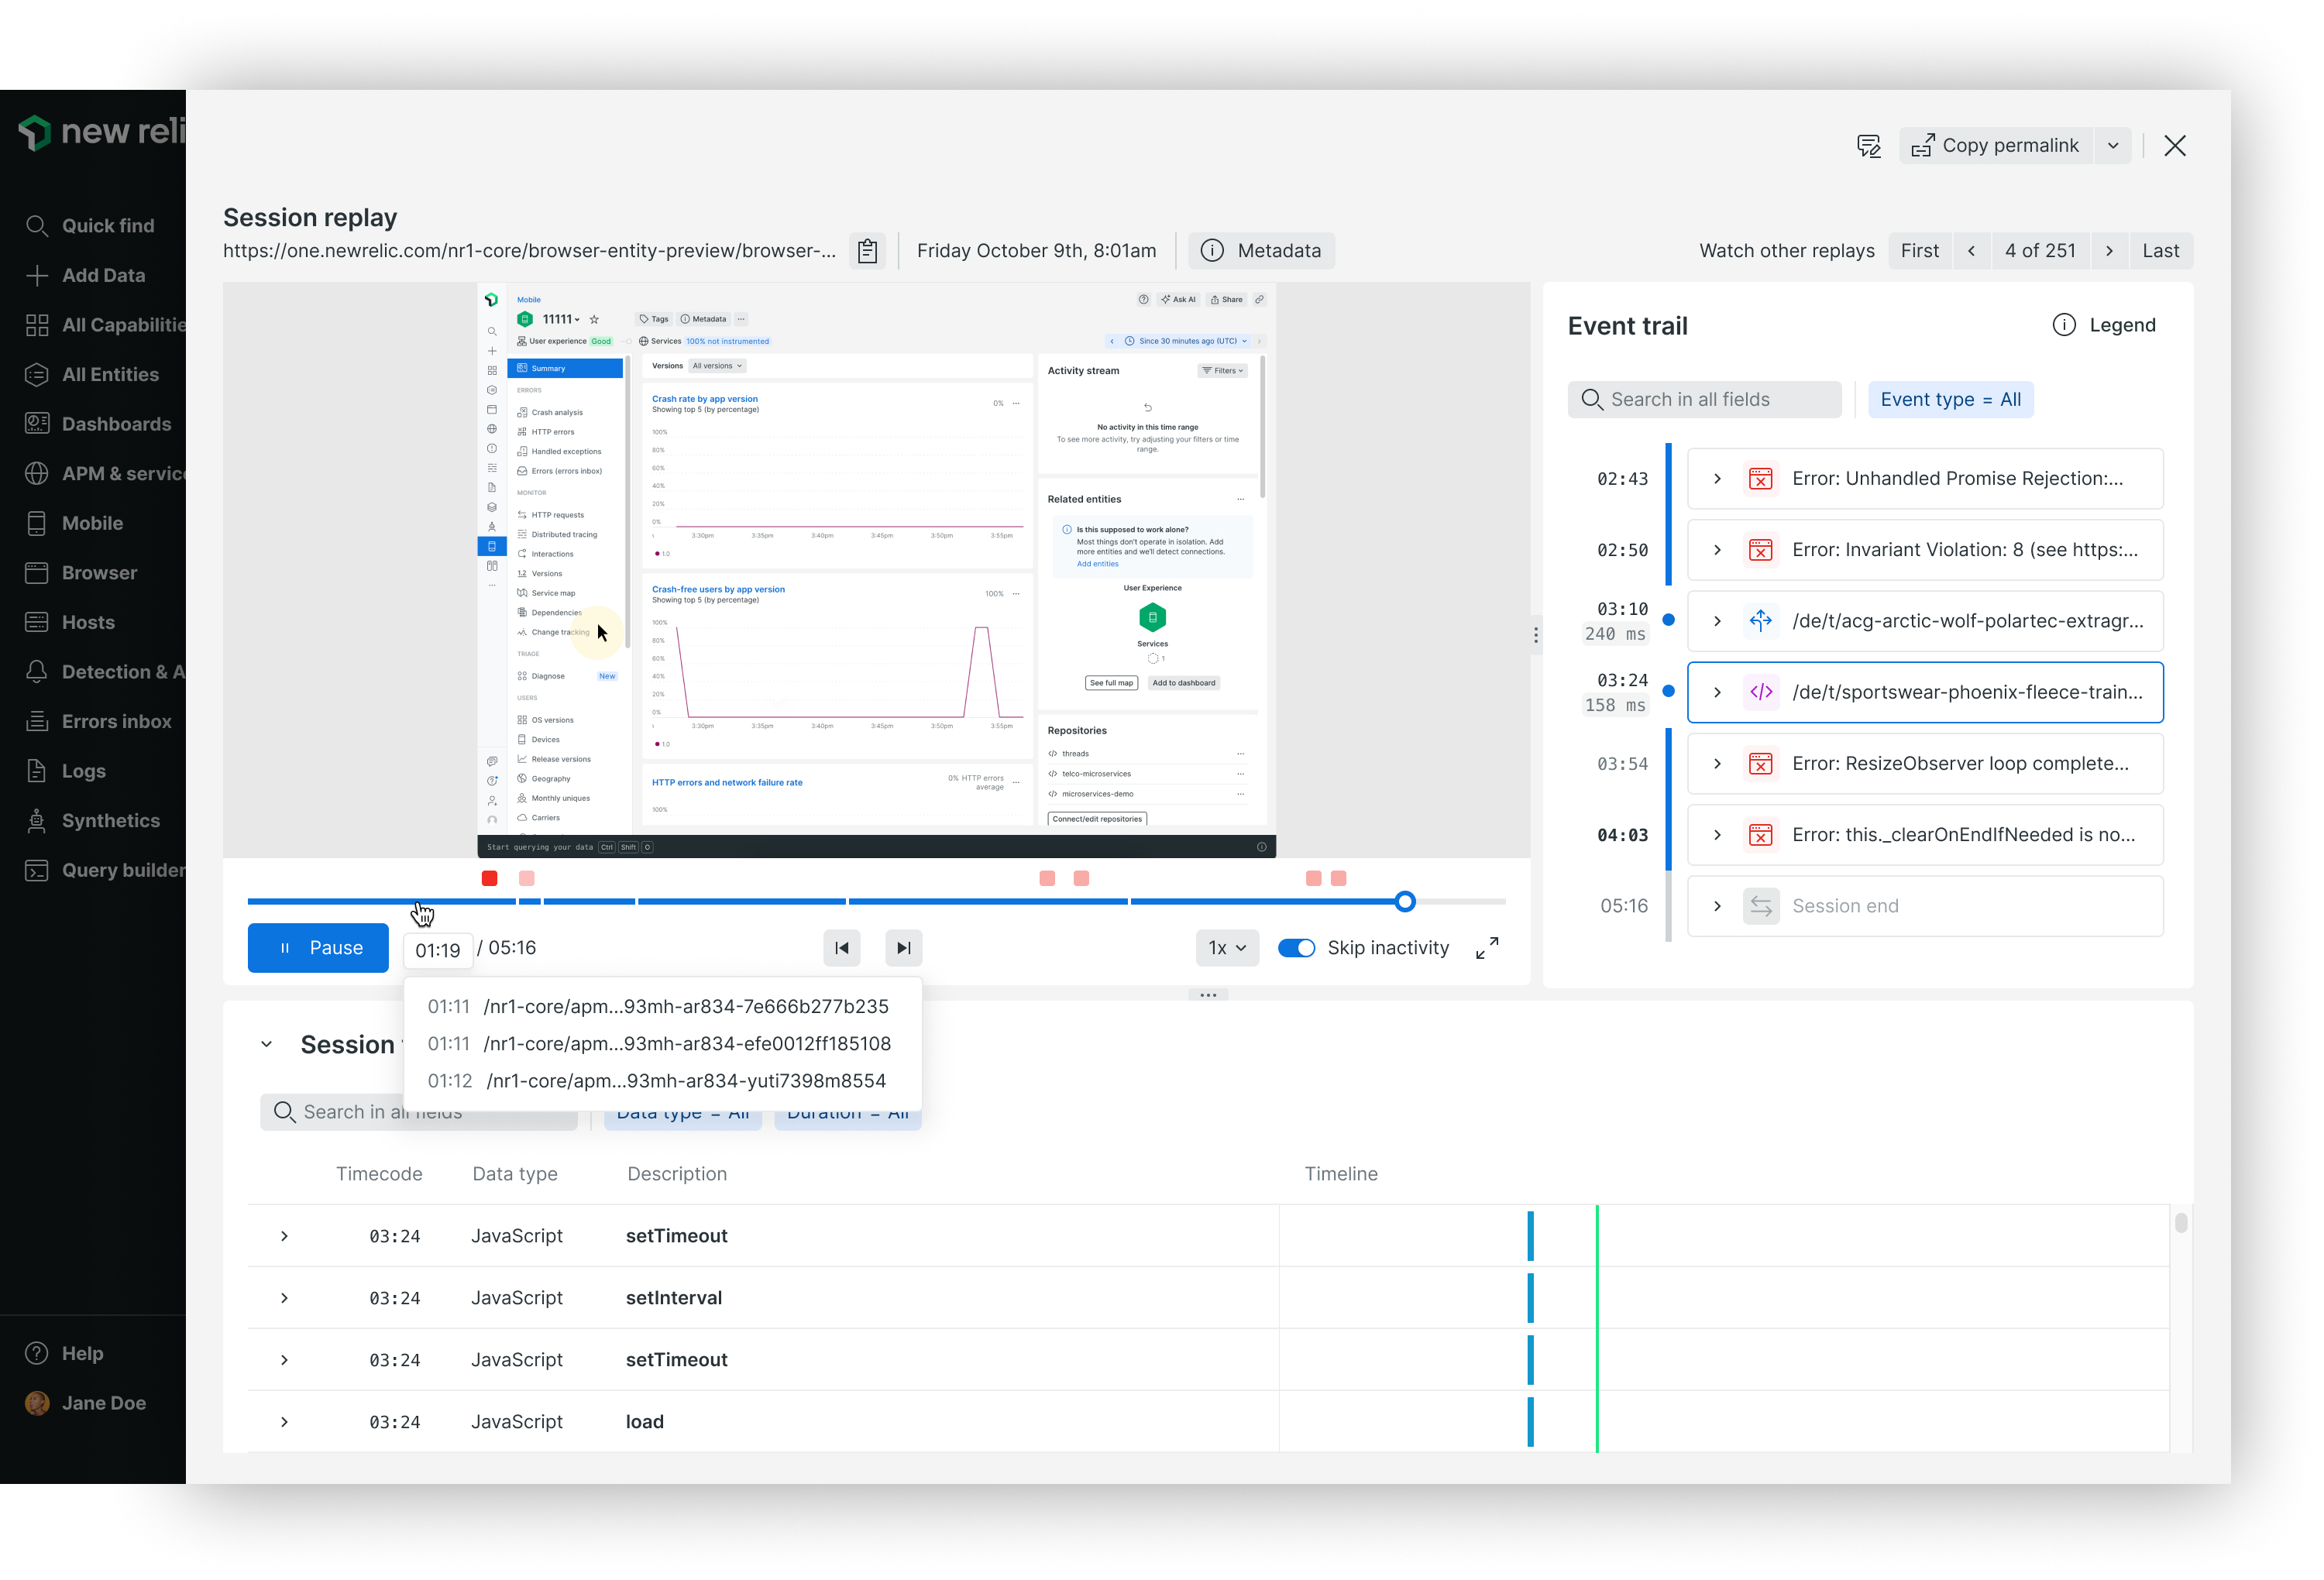
Task: Open playback speed 1x dropdown
Action: (x=1227, y=948)
